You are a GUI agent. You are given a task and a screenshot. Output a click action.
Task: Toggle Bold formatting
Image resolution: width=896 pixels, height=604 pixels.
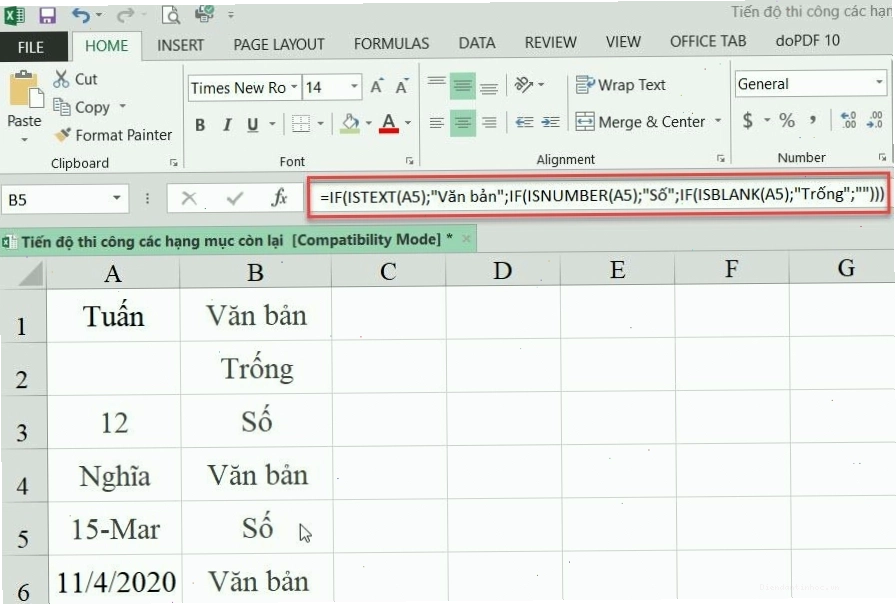pos(199,125)
